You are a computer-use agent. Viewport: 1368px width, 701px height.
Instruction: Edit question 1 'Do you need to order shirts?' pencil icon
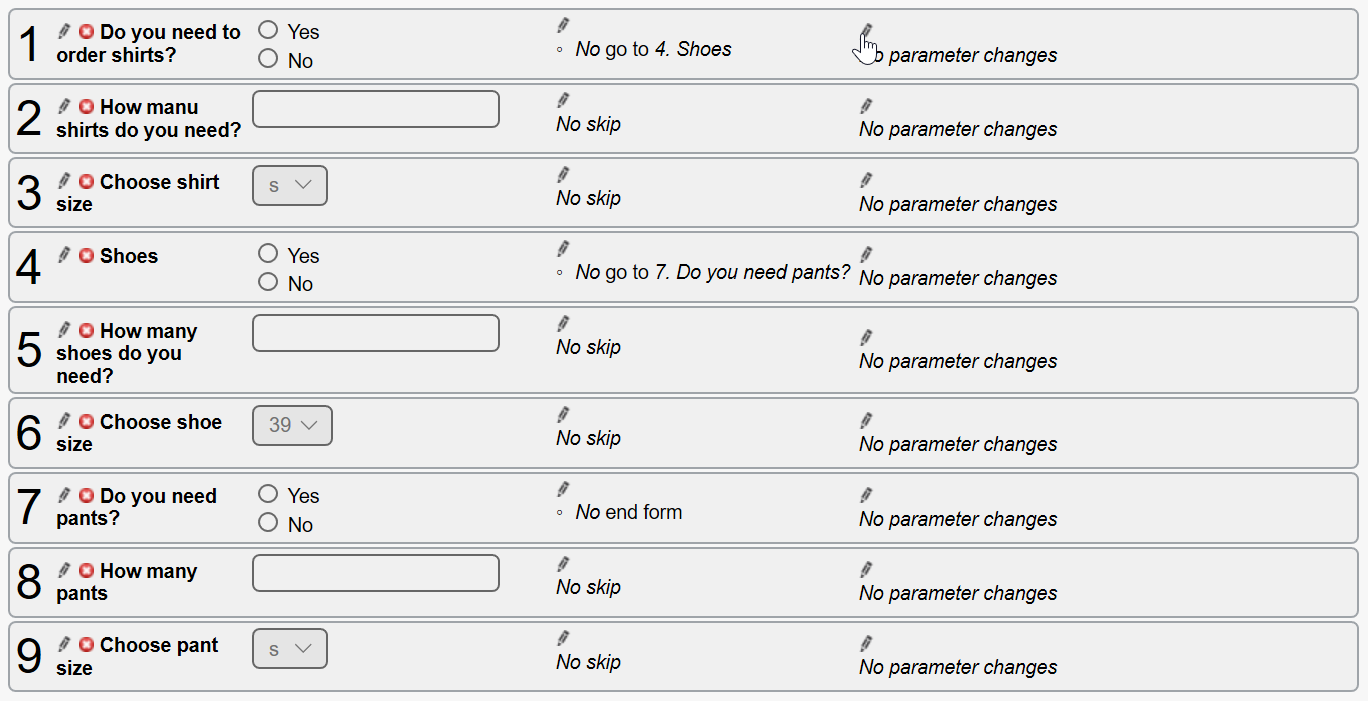pyautogui.click(x=64, y=31)
